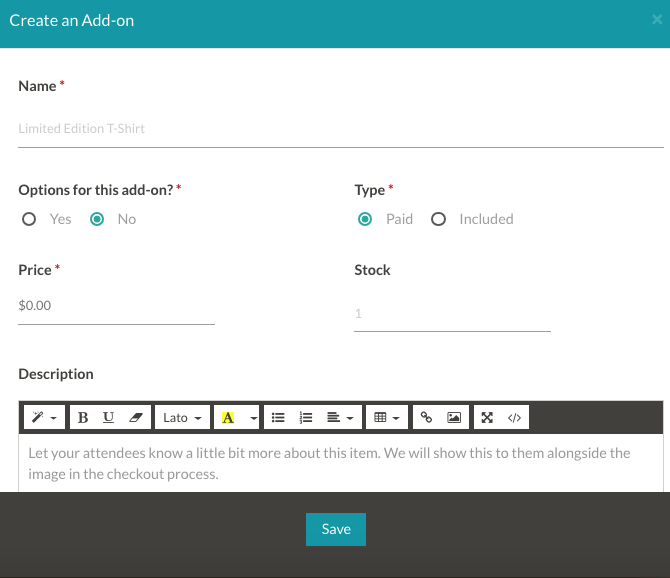The width and height of the screenshot is (670, 578).
Task: Click the Name input field
Action: [x=340, y=129]
